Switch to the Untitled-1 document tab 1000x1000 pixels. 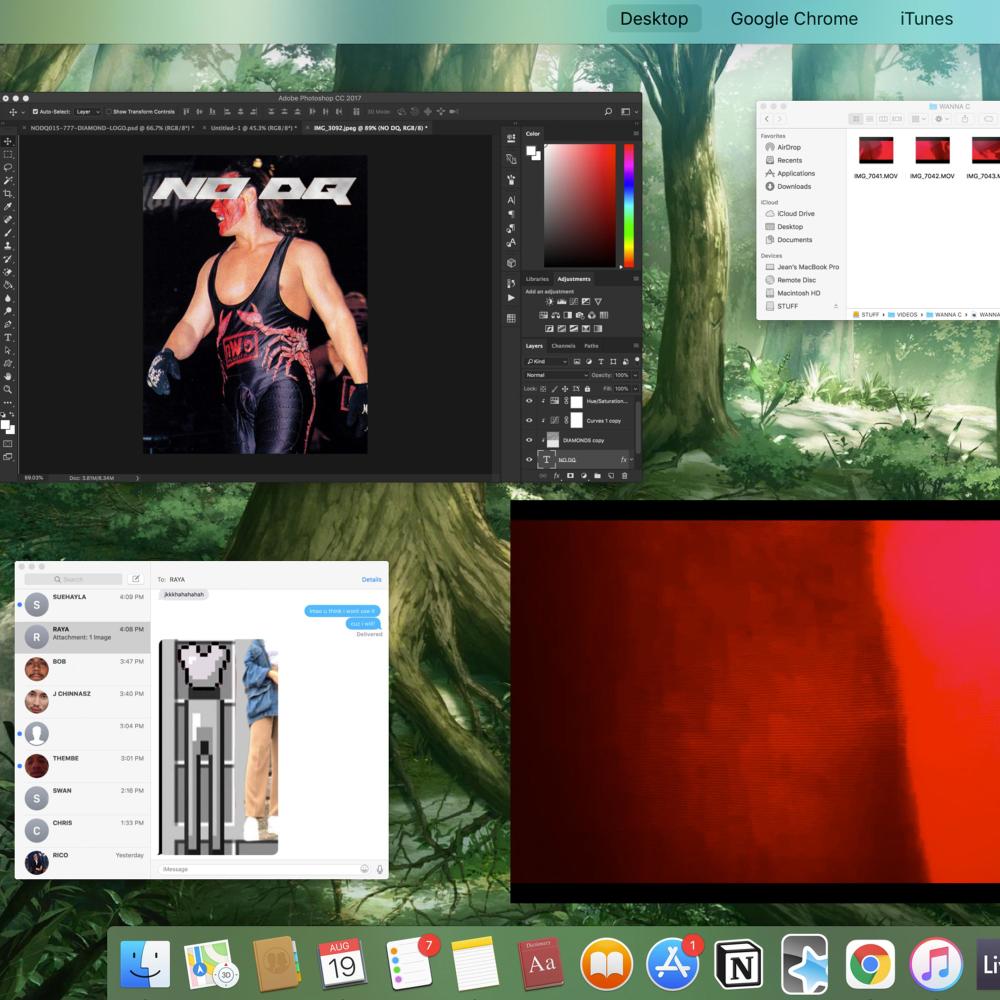(252, 128)
